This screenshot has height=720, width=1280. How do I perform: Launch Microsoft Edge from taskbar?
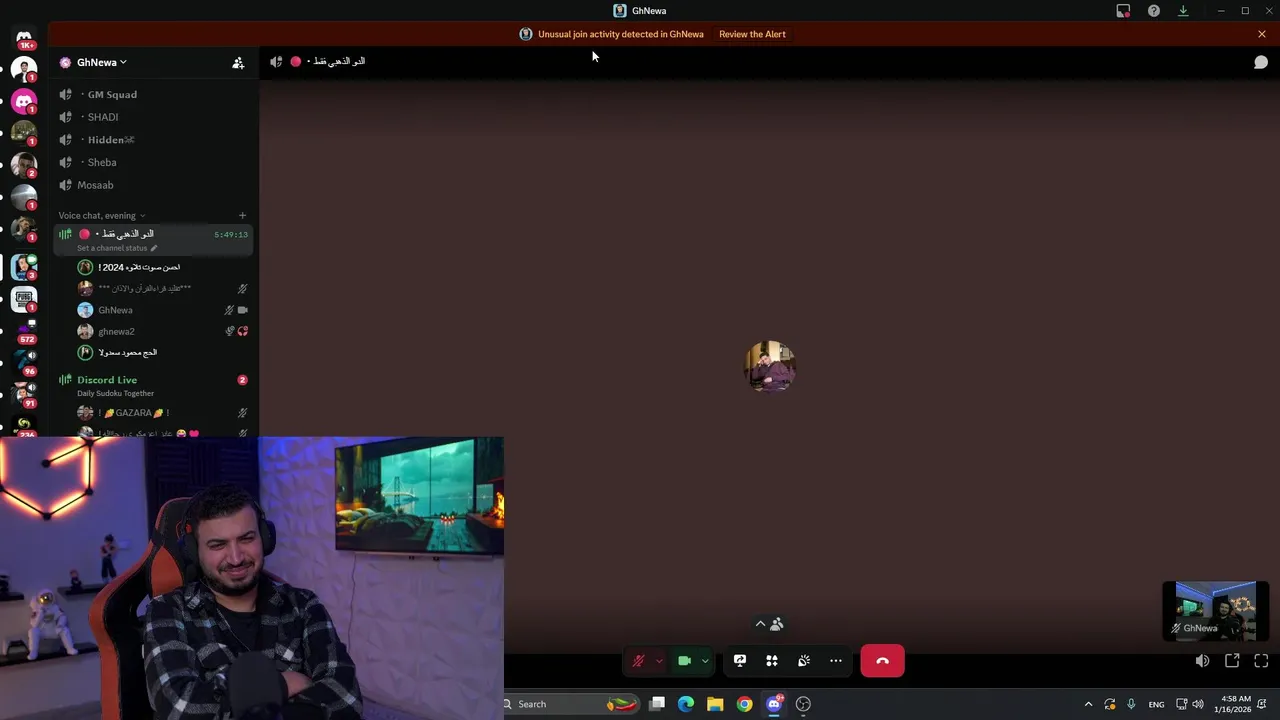tap(686, 704)
